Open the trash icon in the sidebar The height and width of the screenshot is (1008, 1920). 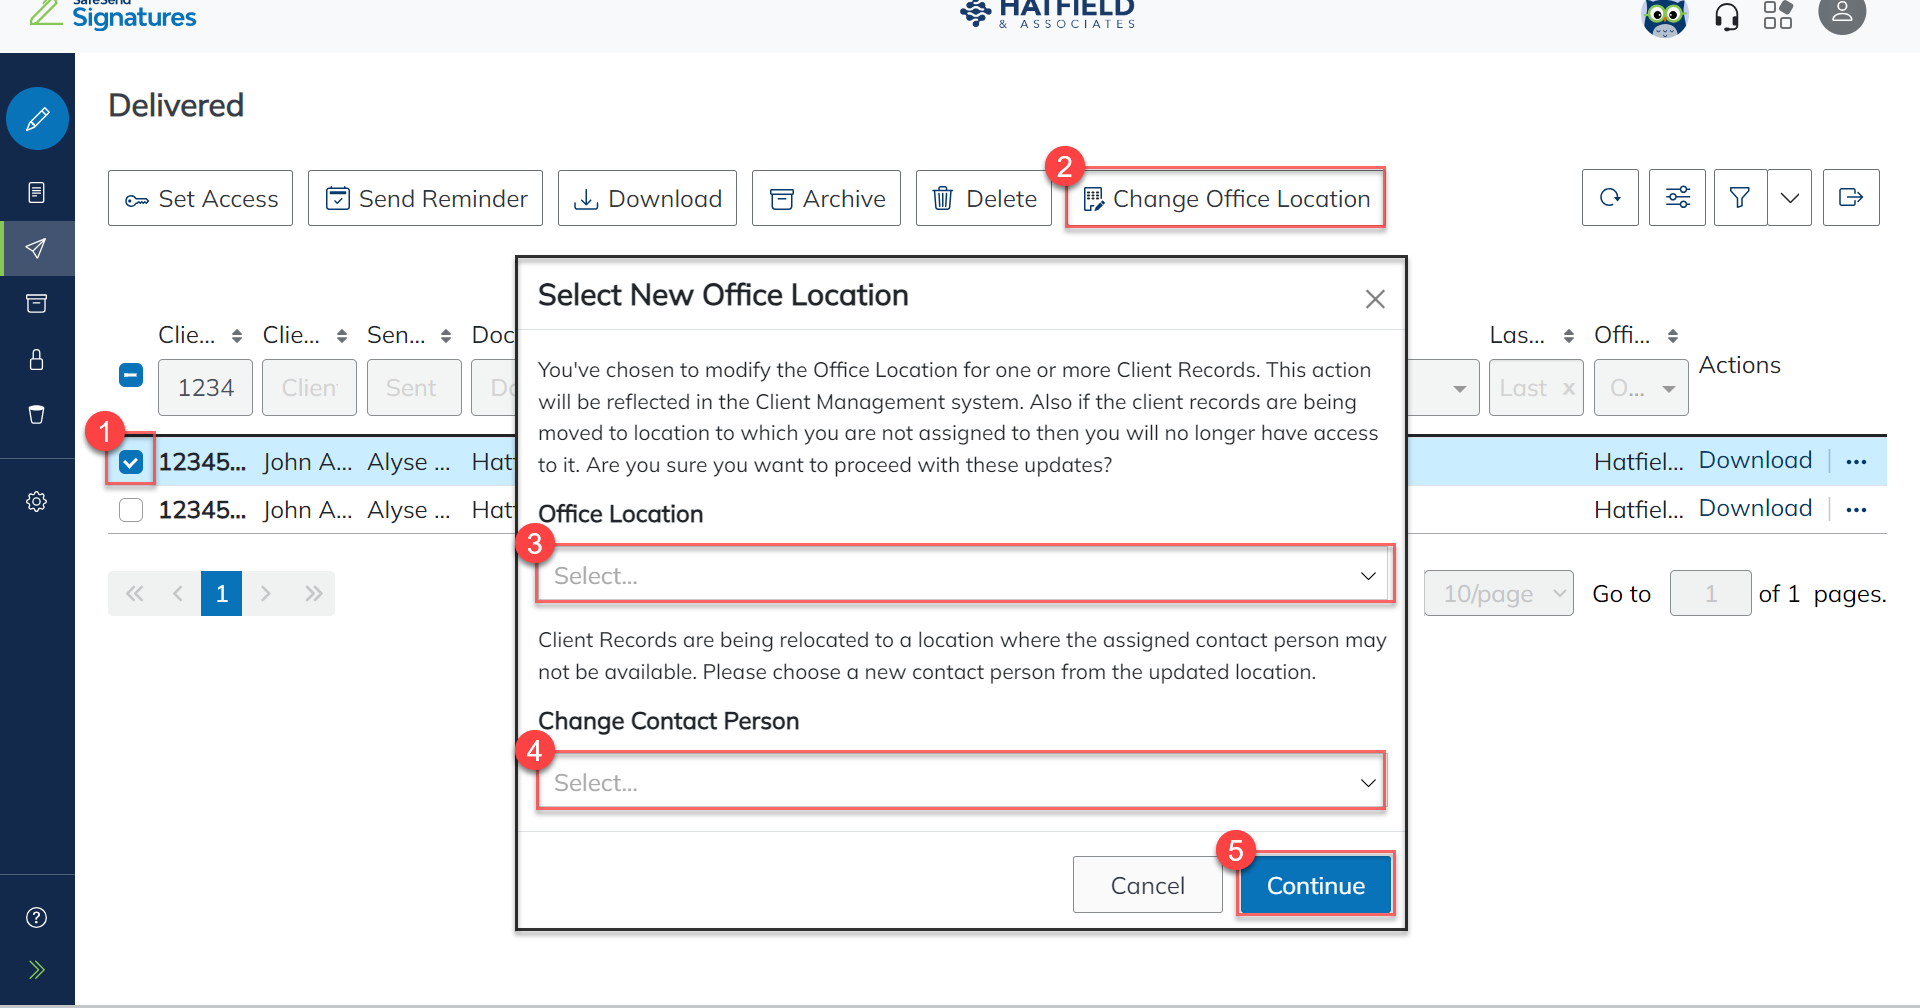coord(37,414)
